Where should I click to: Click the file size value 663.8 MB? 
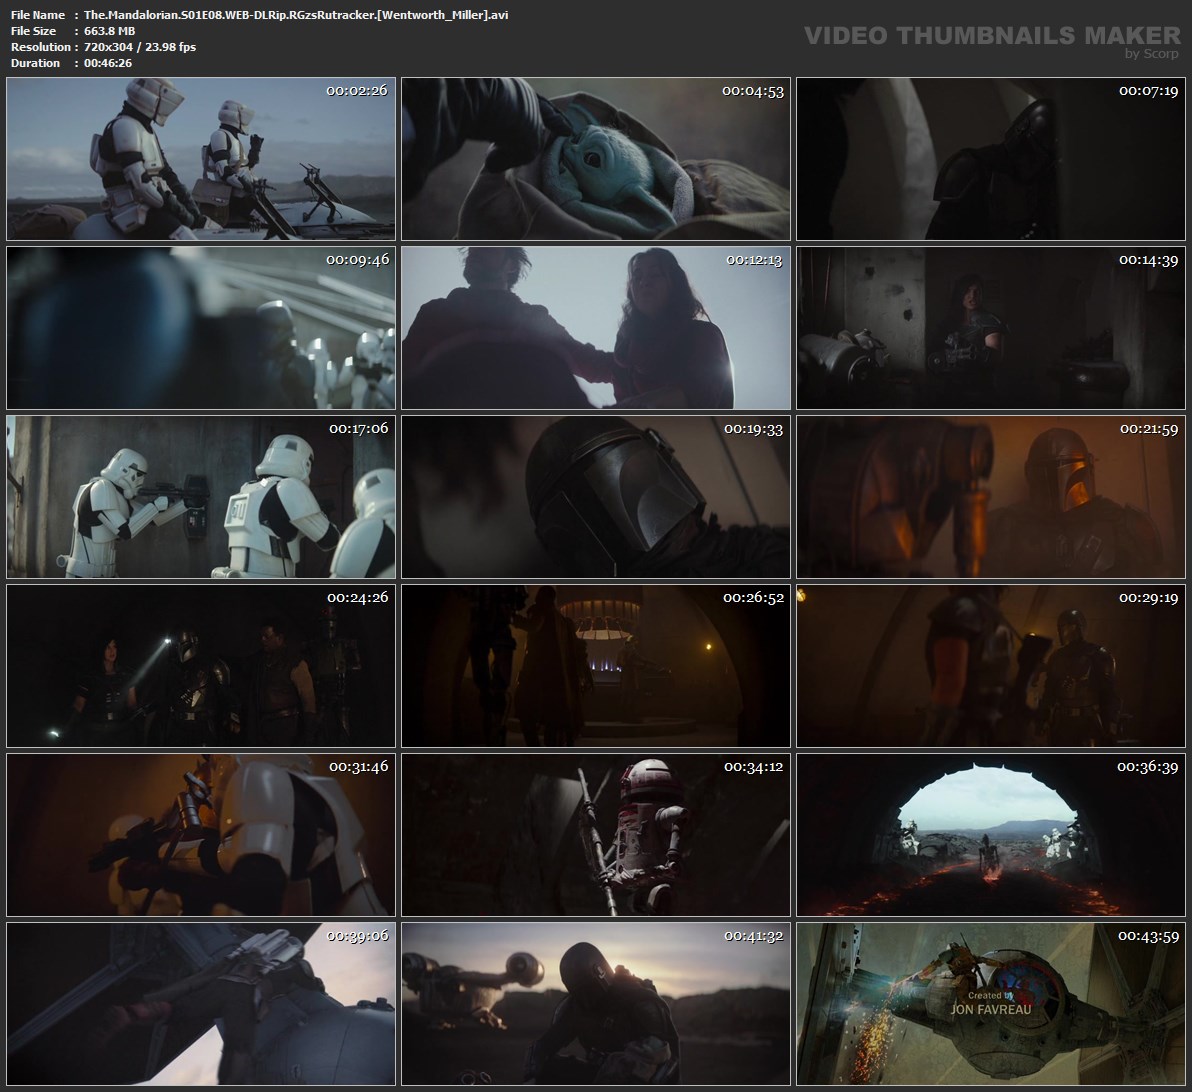pos(109,31)
